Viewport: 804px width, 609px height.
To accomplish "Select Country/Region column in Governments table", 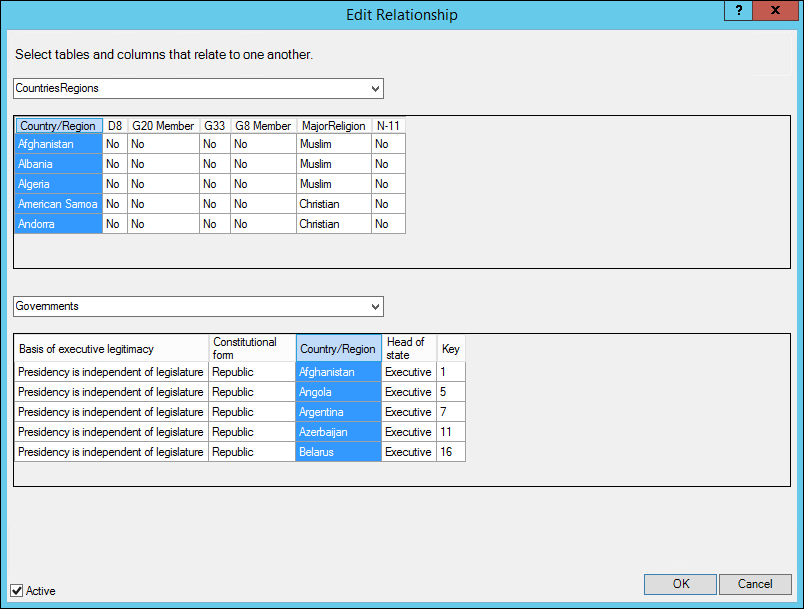I will 338,349.
